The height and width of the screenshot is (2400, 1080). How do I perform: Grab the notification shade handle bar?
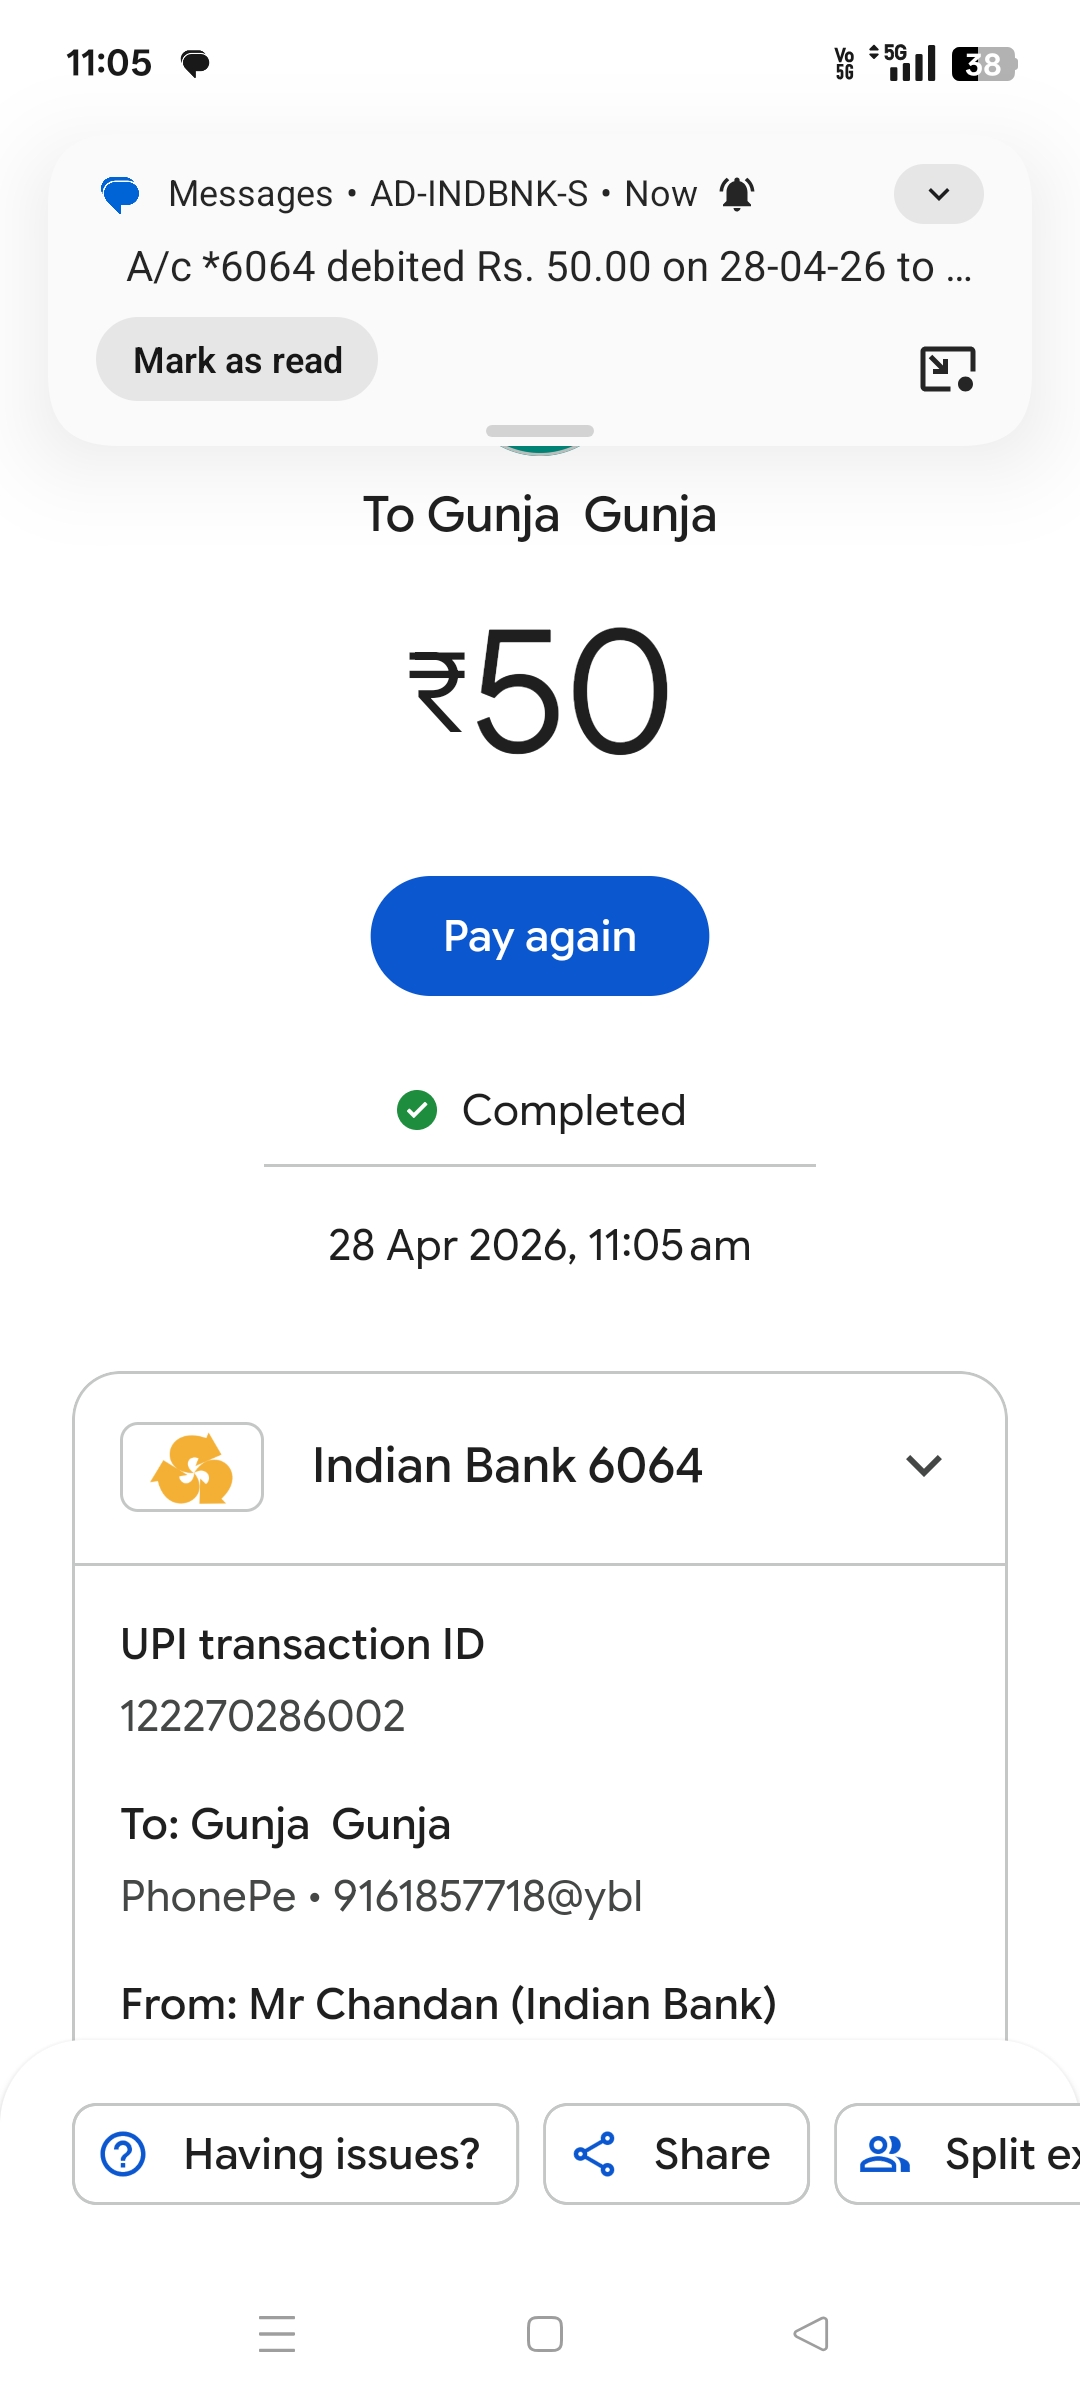click(540, 431)
